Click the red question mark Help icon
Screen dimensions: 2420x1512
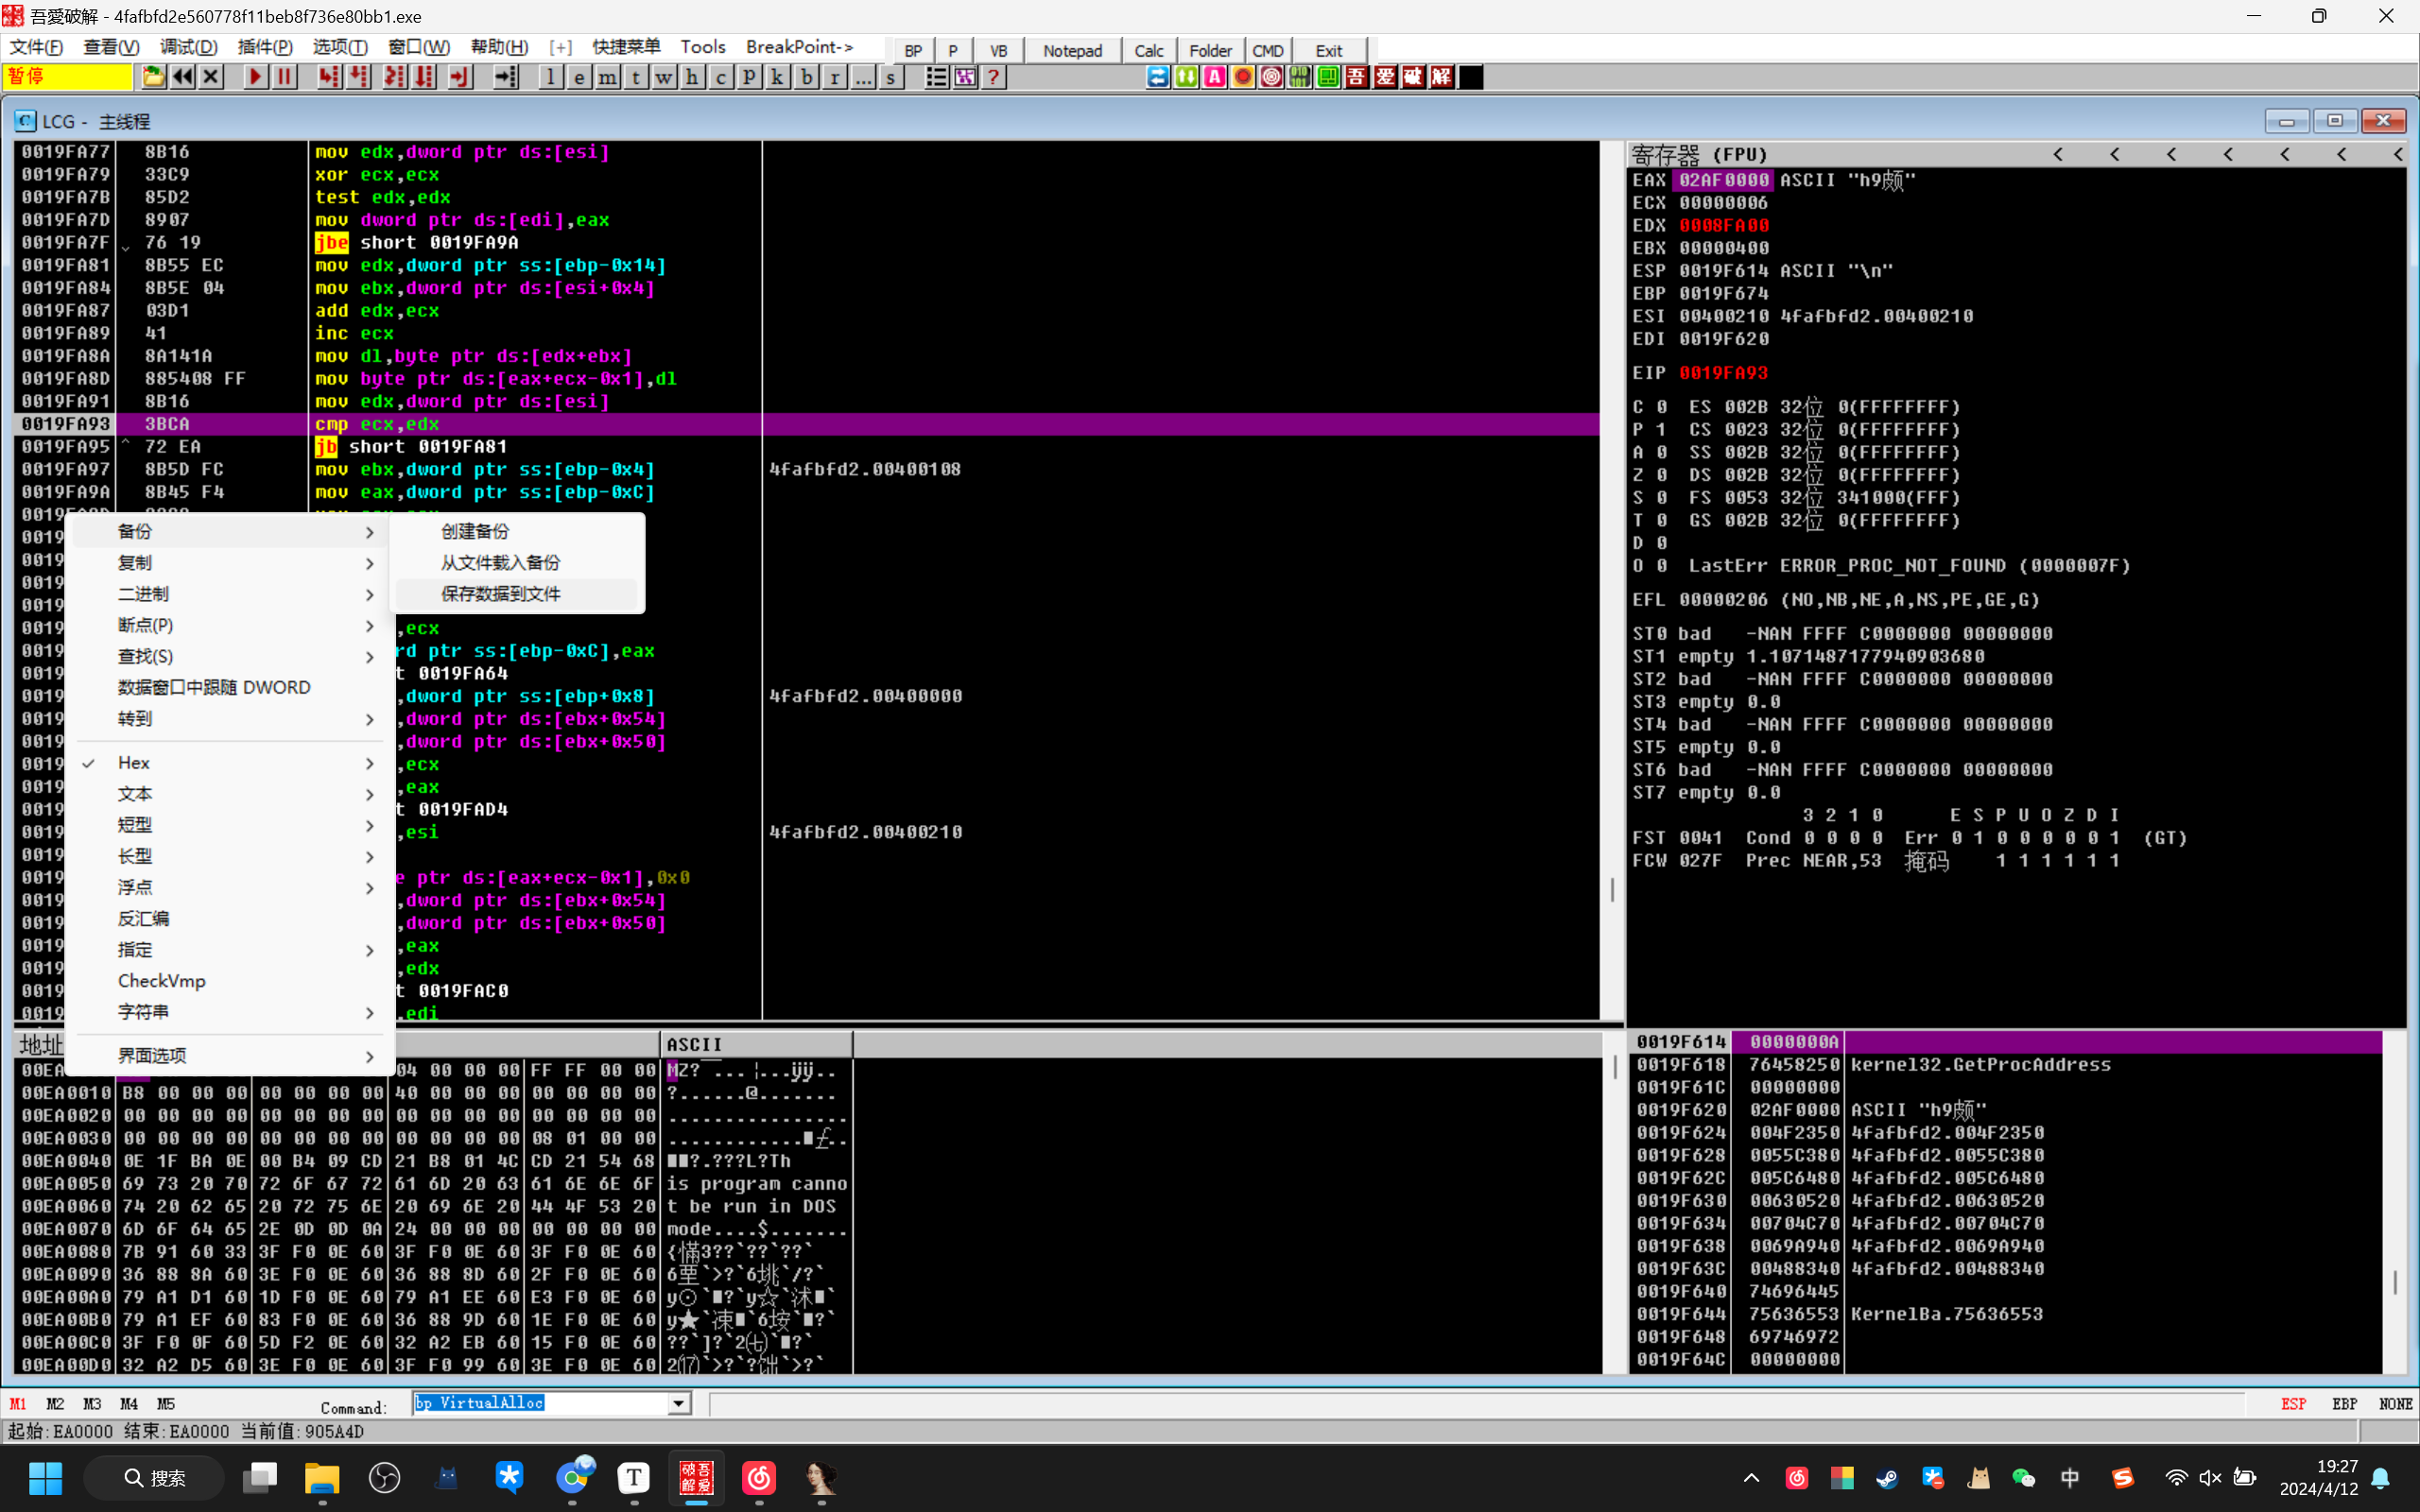994,77
